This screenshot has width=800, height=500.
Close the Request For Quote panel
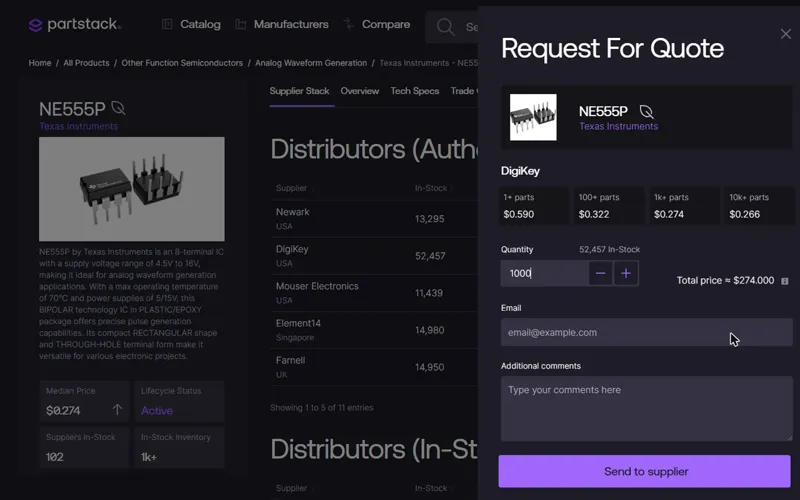click(x=785, y=34)
